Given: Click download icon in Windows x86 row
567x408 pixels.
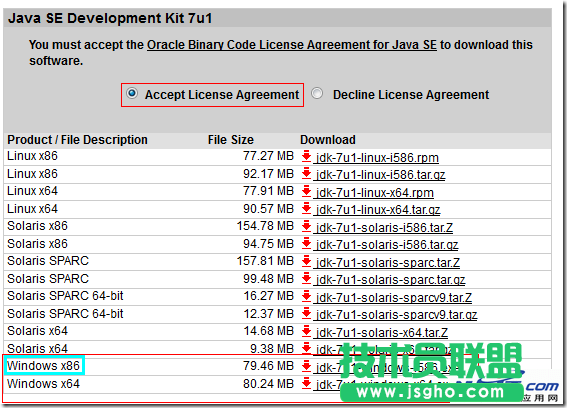Looking at the screenshot, I should (x=306, y=366).
